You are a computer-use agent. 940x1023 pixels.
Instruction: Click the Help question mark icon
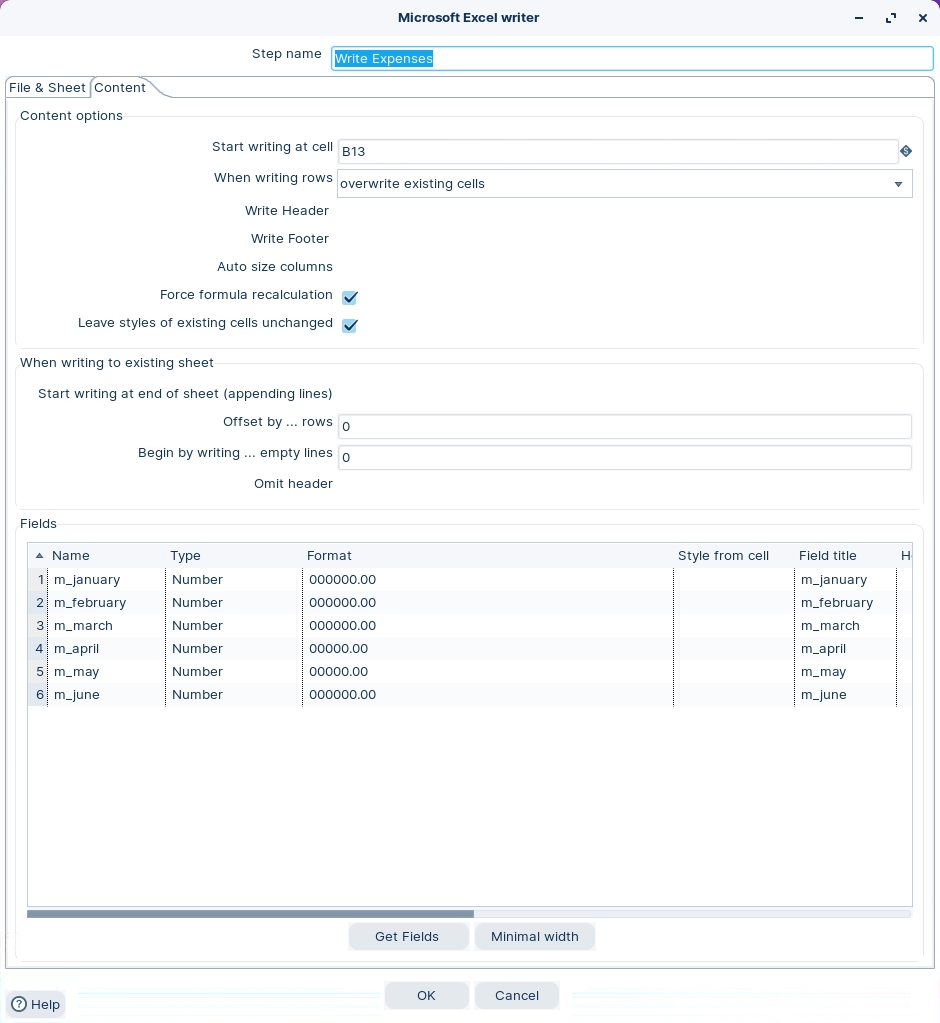(x=19, y=1004)
